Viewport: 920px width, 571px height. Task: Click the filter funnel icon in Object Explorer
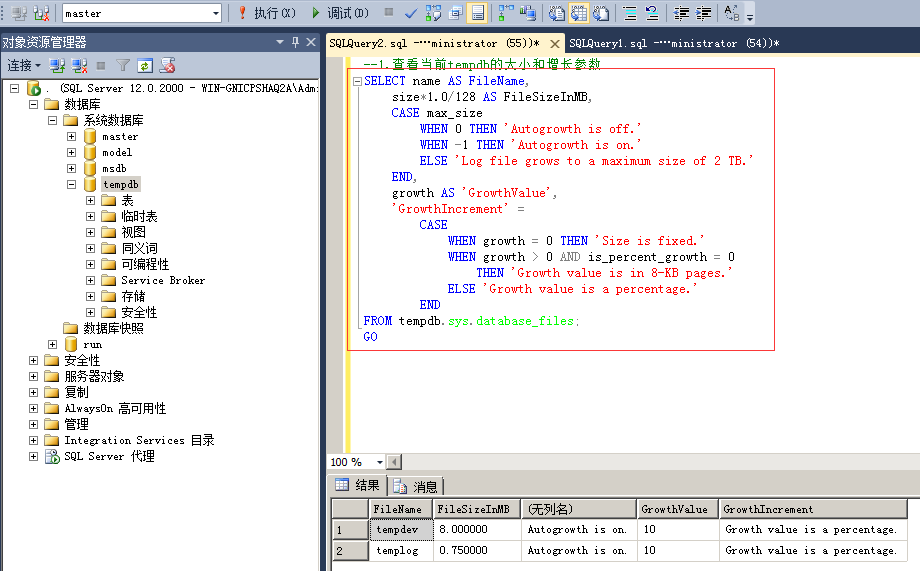[x=122, y=65]
